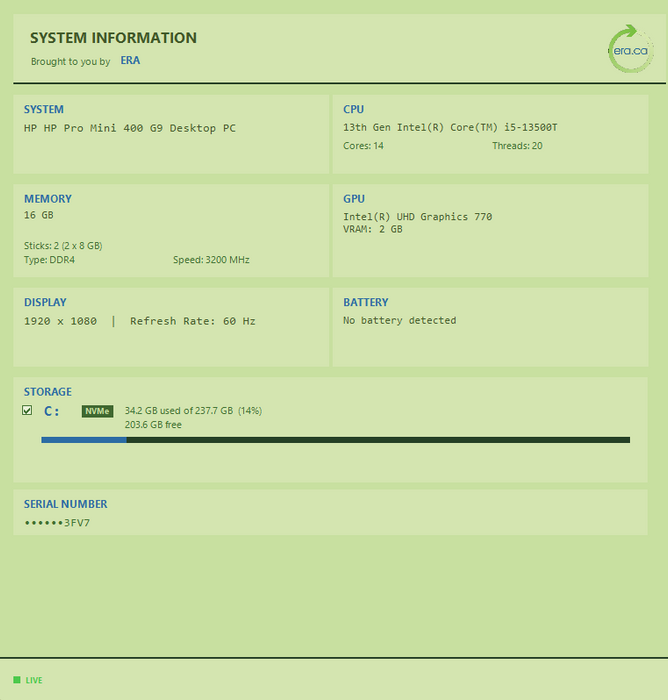This screenshot has width=668, height=700.
Task: Select 'HP HP Pro Mini 400 G9 Desktop PC' text
Action: [x=129, y=129]
